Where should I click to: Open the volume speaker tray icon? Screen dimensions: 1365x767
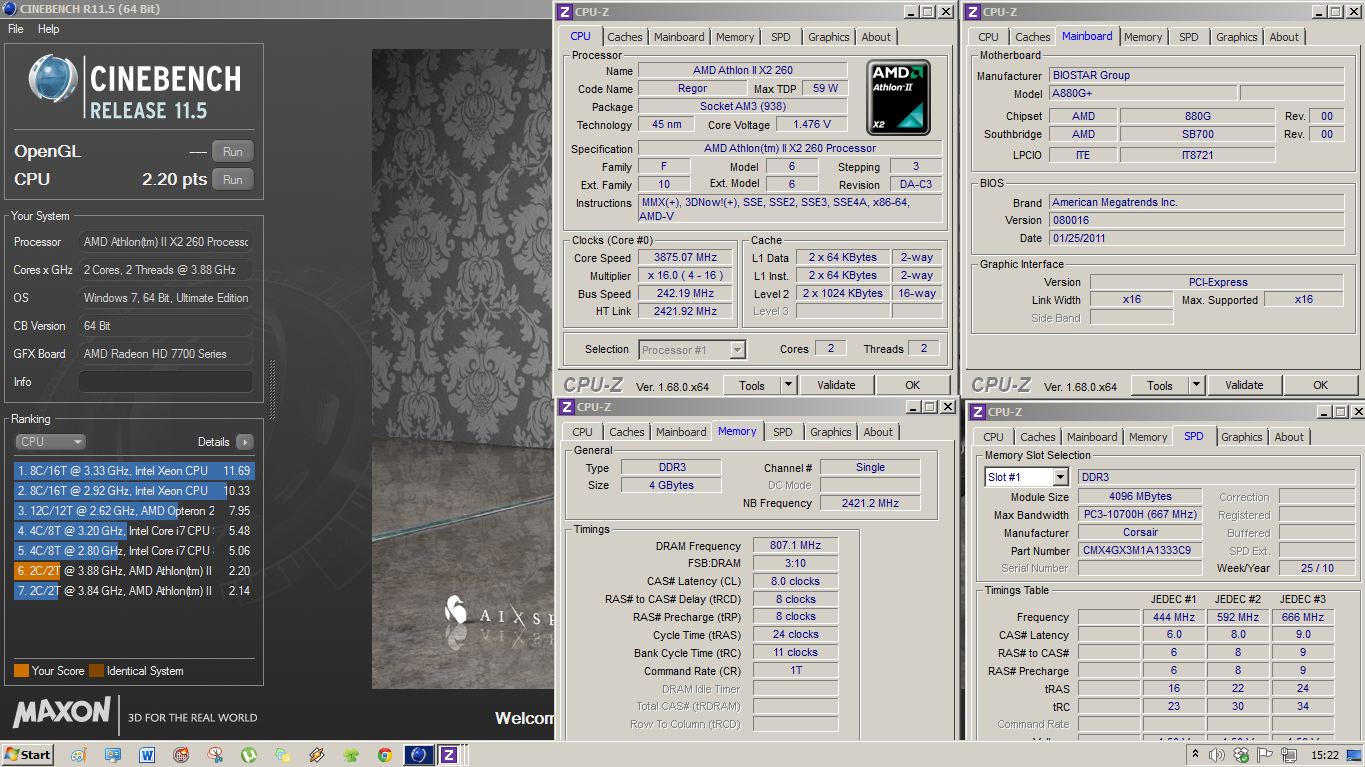pyautogui.click(x=1217, y=755)
